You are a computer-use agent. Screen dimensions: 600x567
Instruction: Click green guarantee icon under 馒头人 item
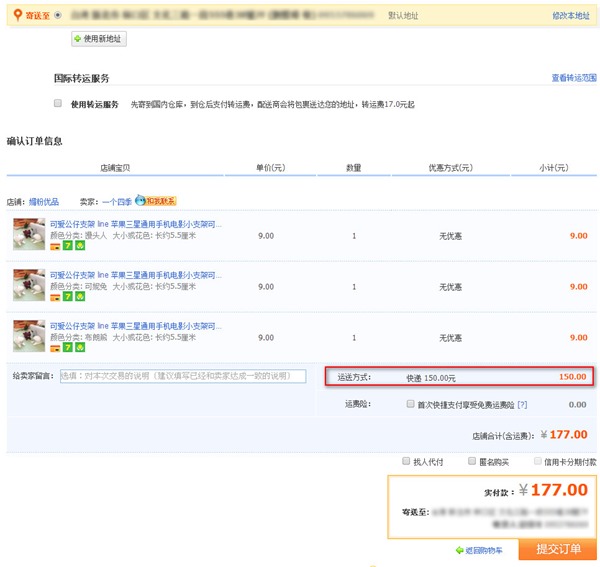click(x=80, y=246)
